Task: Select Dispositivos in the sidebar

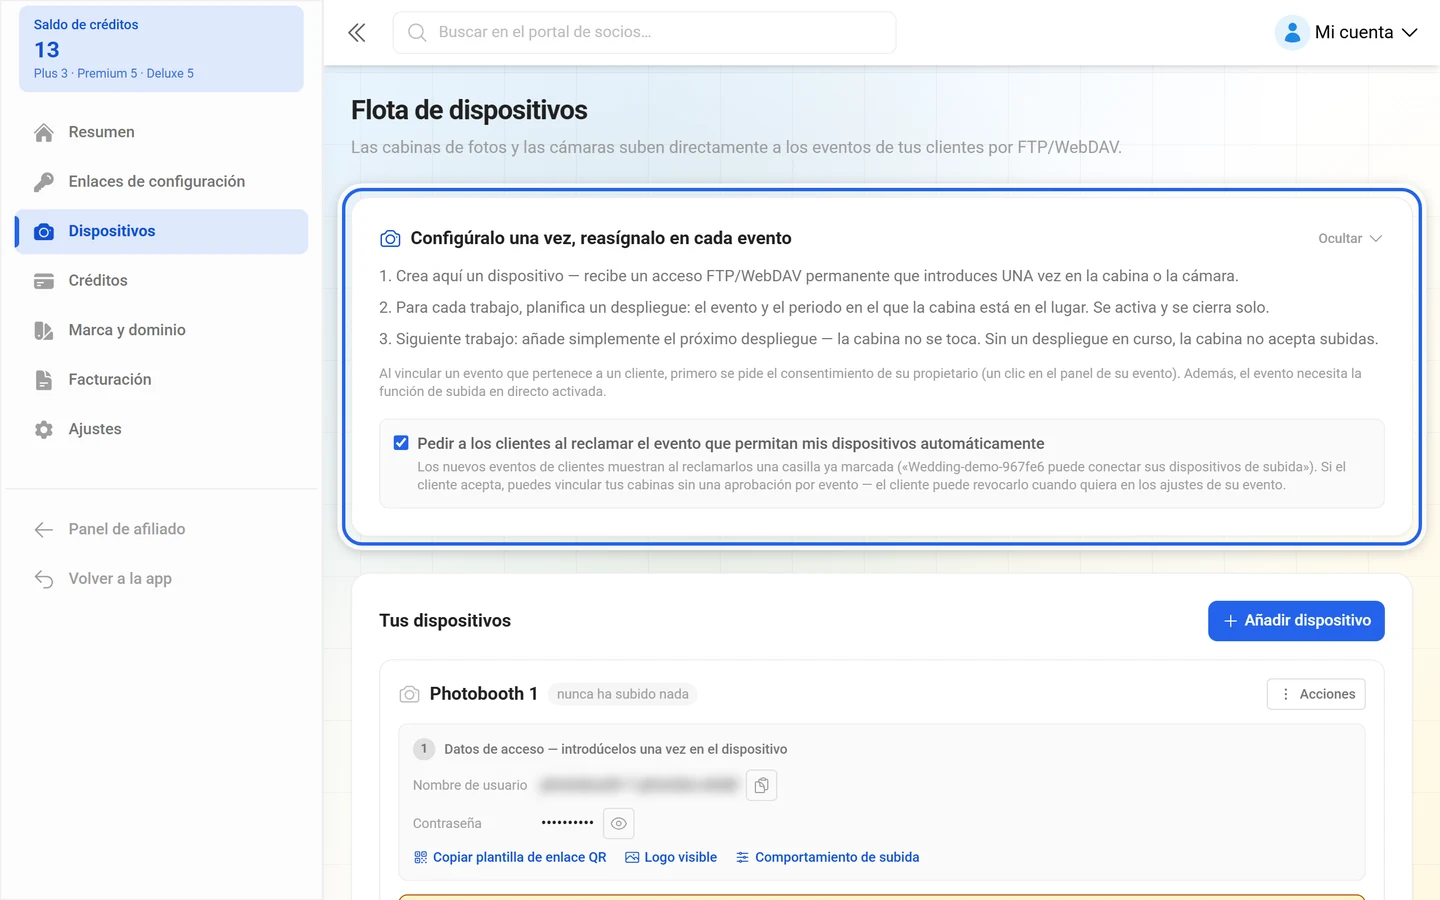Action: (x=162, y=231)
